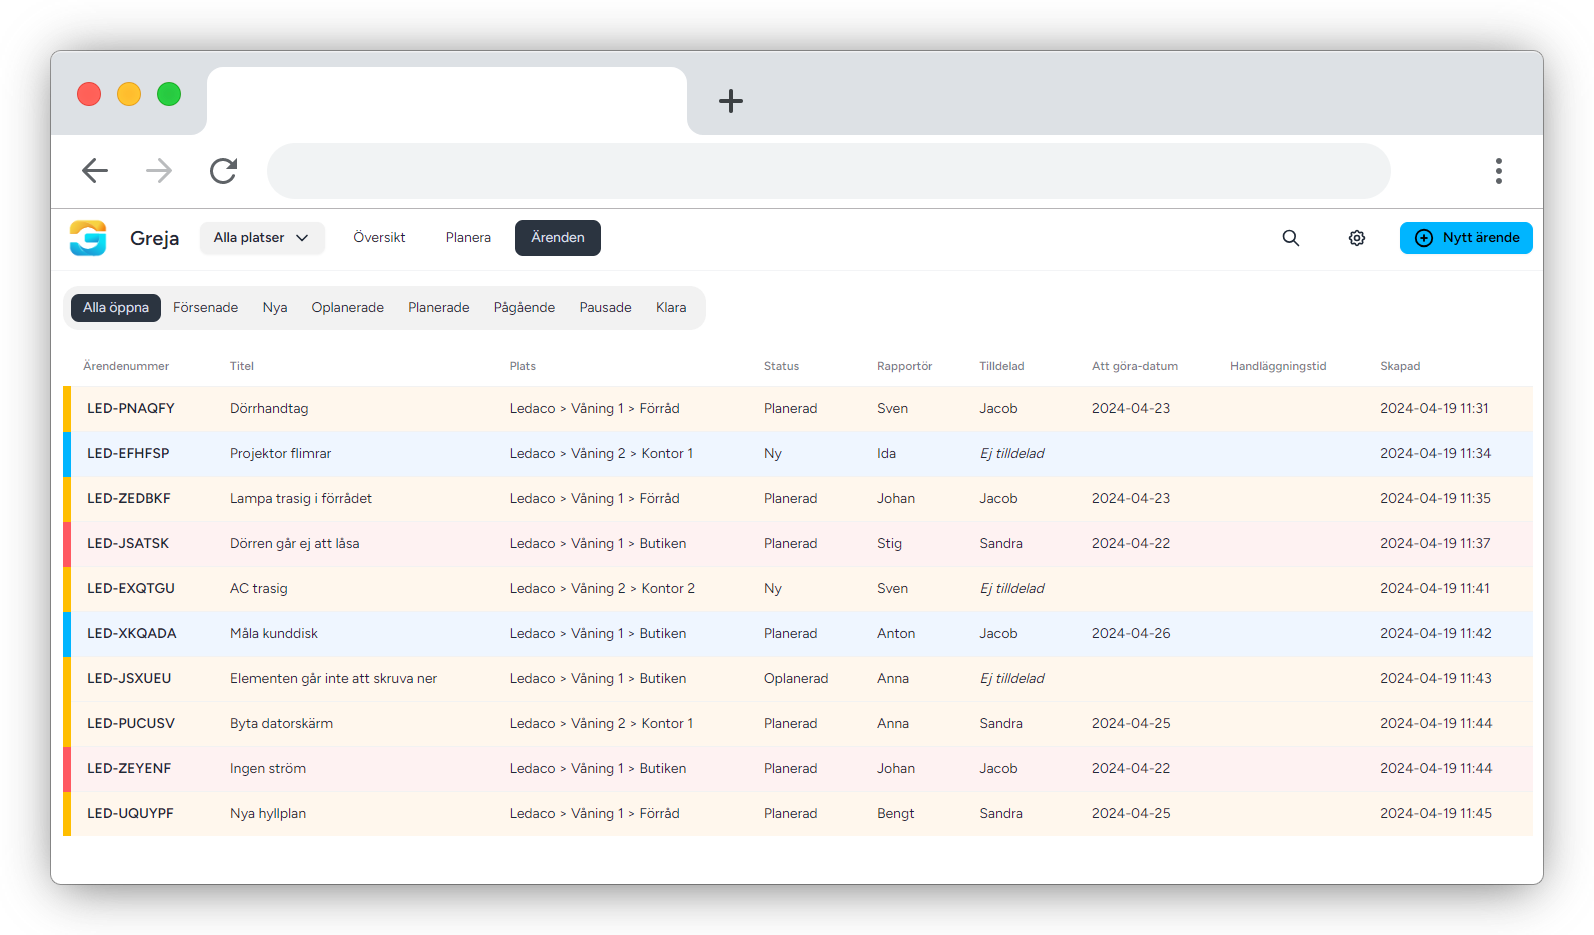Select the AC trasig row title
Image resolution: width=1594 pixels, height=935 pixels.
tap(259, 588)
